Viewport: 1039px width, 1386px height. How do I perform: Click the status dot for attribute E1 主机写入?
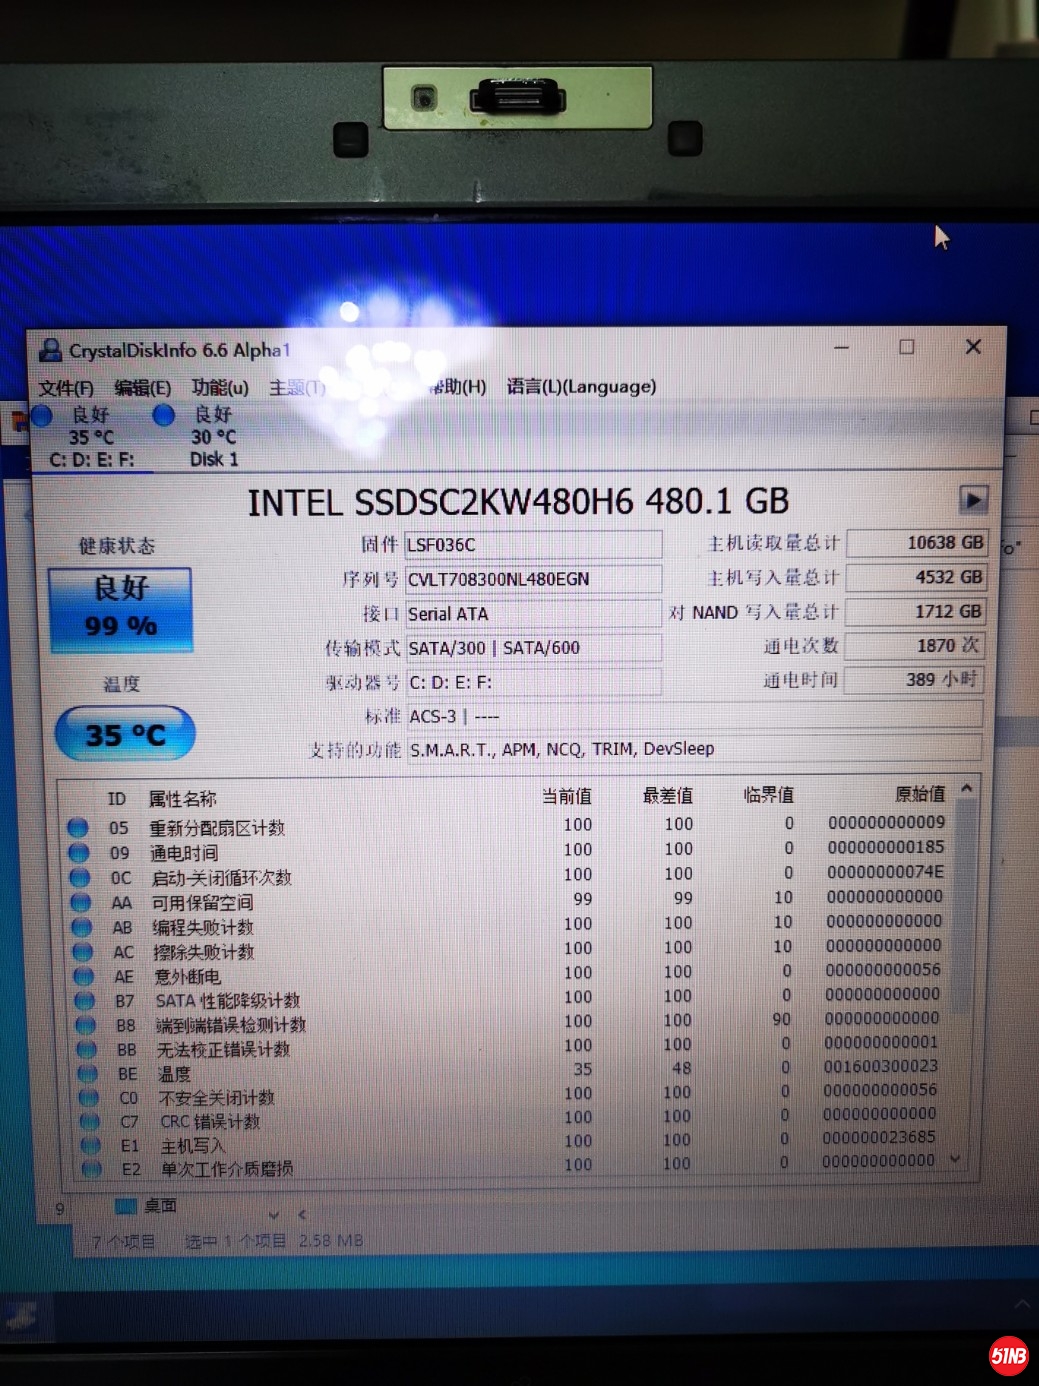click(x=90, y=1146)
